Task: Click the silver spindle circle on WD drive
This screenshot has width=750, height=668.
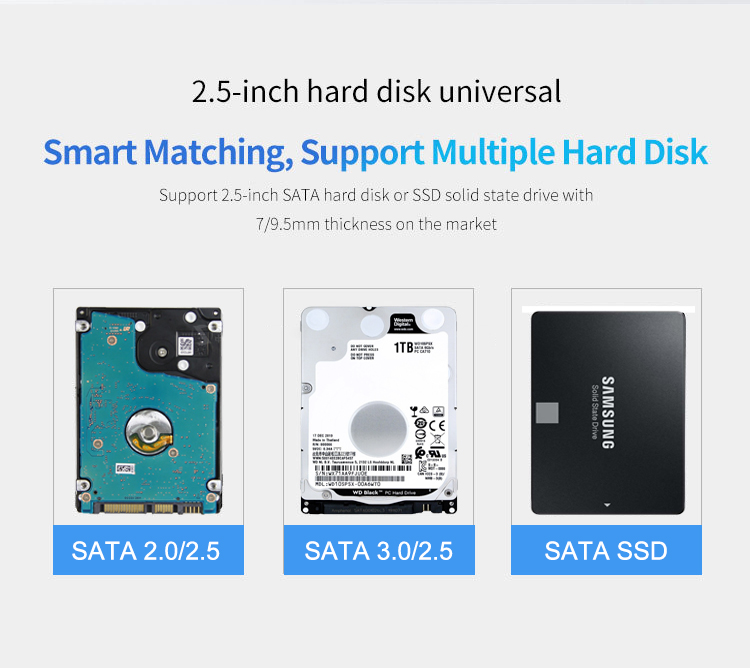Action: (378, 428)
